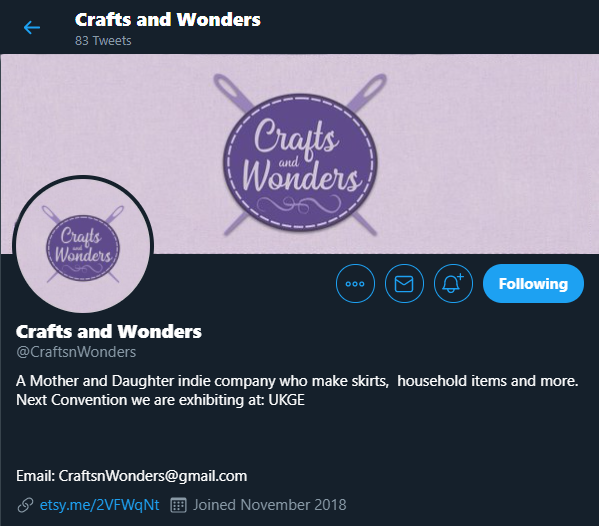Click the @CraftsnWonders handle
This screenshot has width=599, height=526.
[76, 352]
